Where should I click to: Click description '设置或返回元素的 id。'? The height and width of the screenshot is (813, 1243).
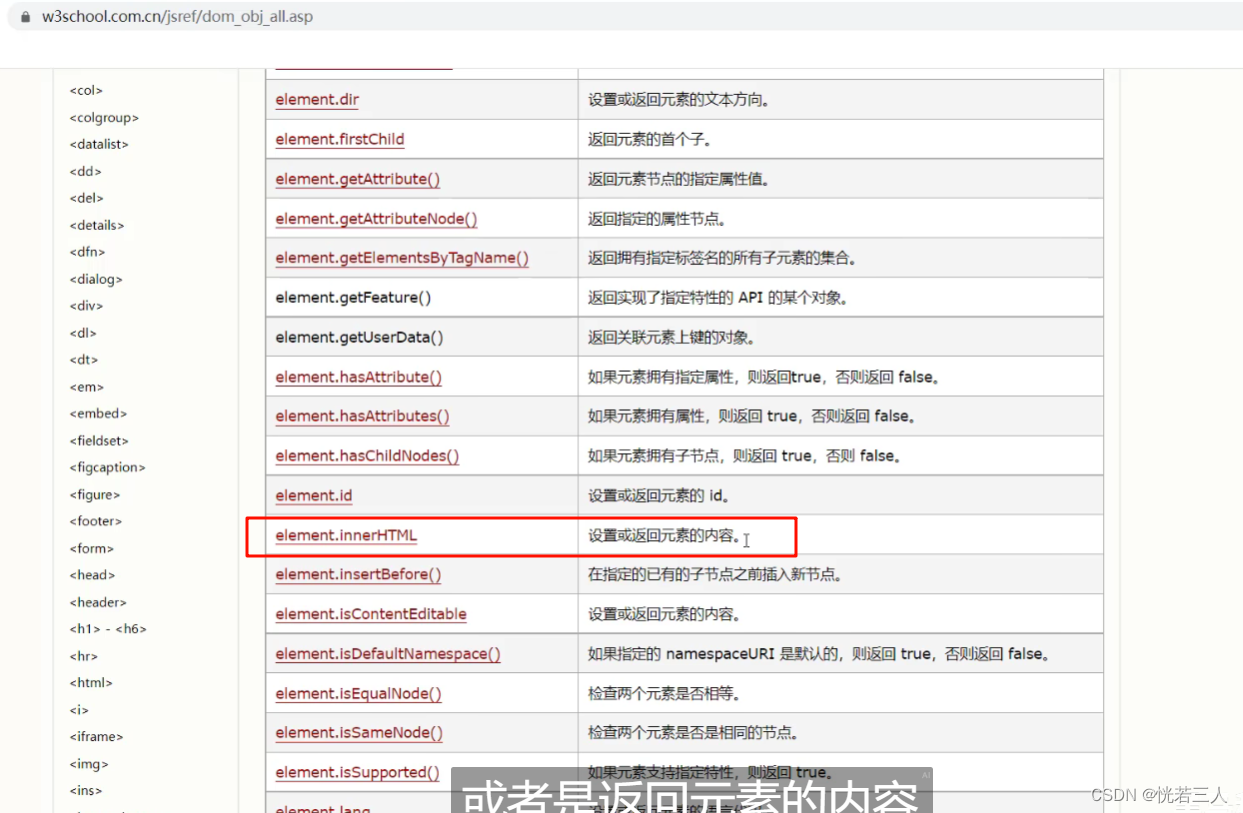[659, 495]
